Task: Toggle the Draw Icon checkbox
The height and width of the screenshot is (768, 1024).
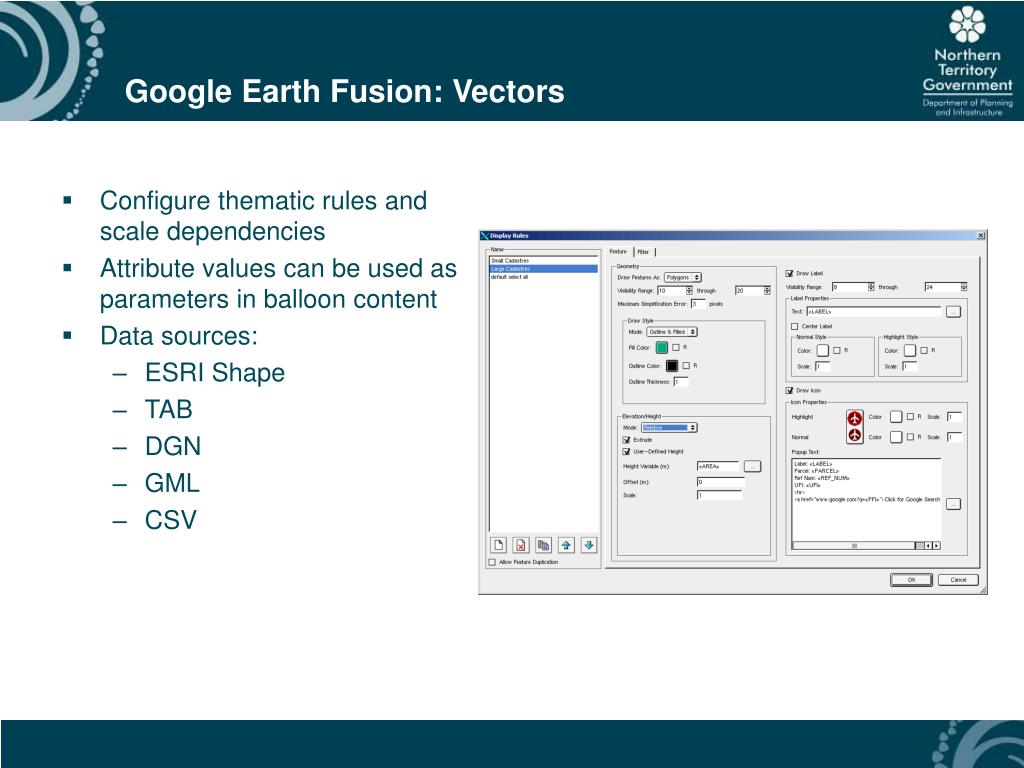Action: 789,391
